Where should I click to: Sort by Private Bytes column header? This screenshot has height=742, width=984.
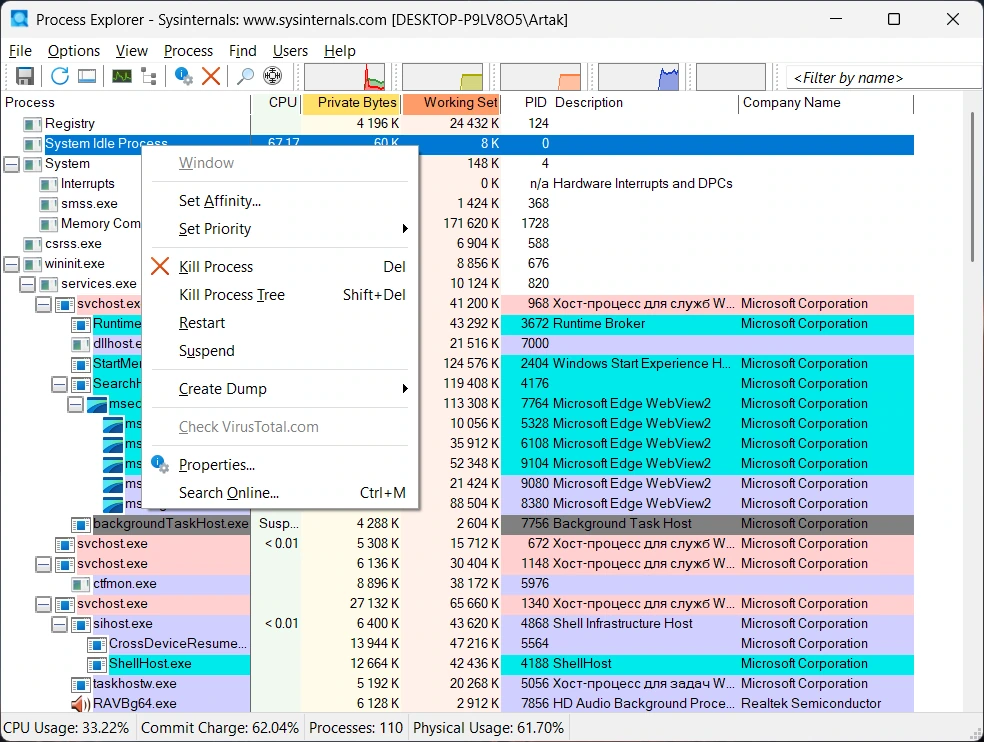351,103
